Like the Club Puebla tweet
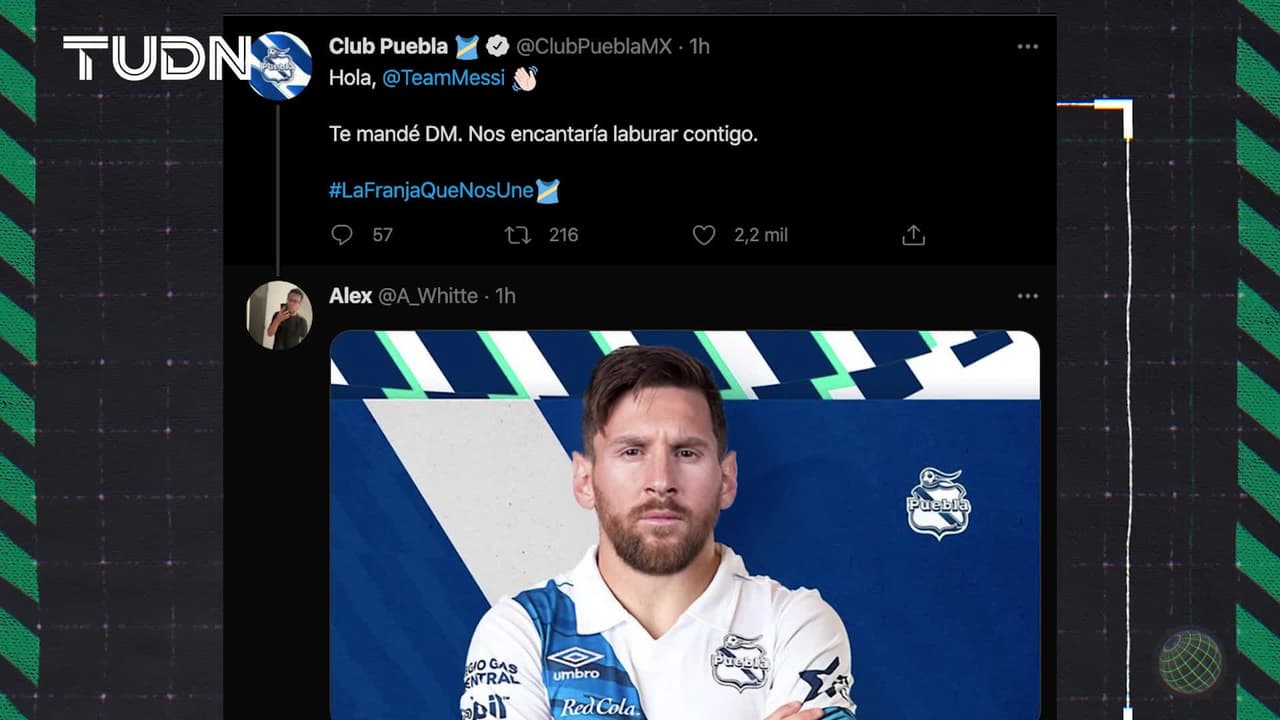This screenshot has height=720, width=1280. (704, 235)
